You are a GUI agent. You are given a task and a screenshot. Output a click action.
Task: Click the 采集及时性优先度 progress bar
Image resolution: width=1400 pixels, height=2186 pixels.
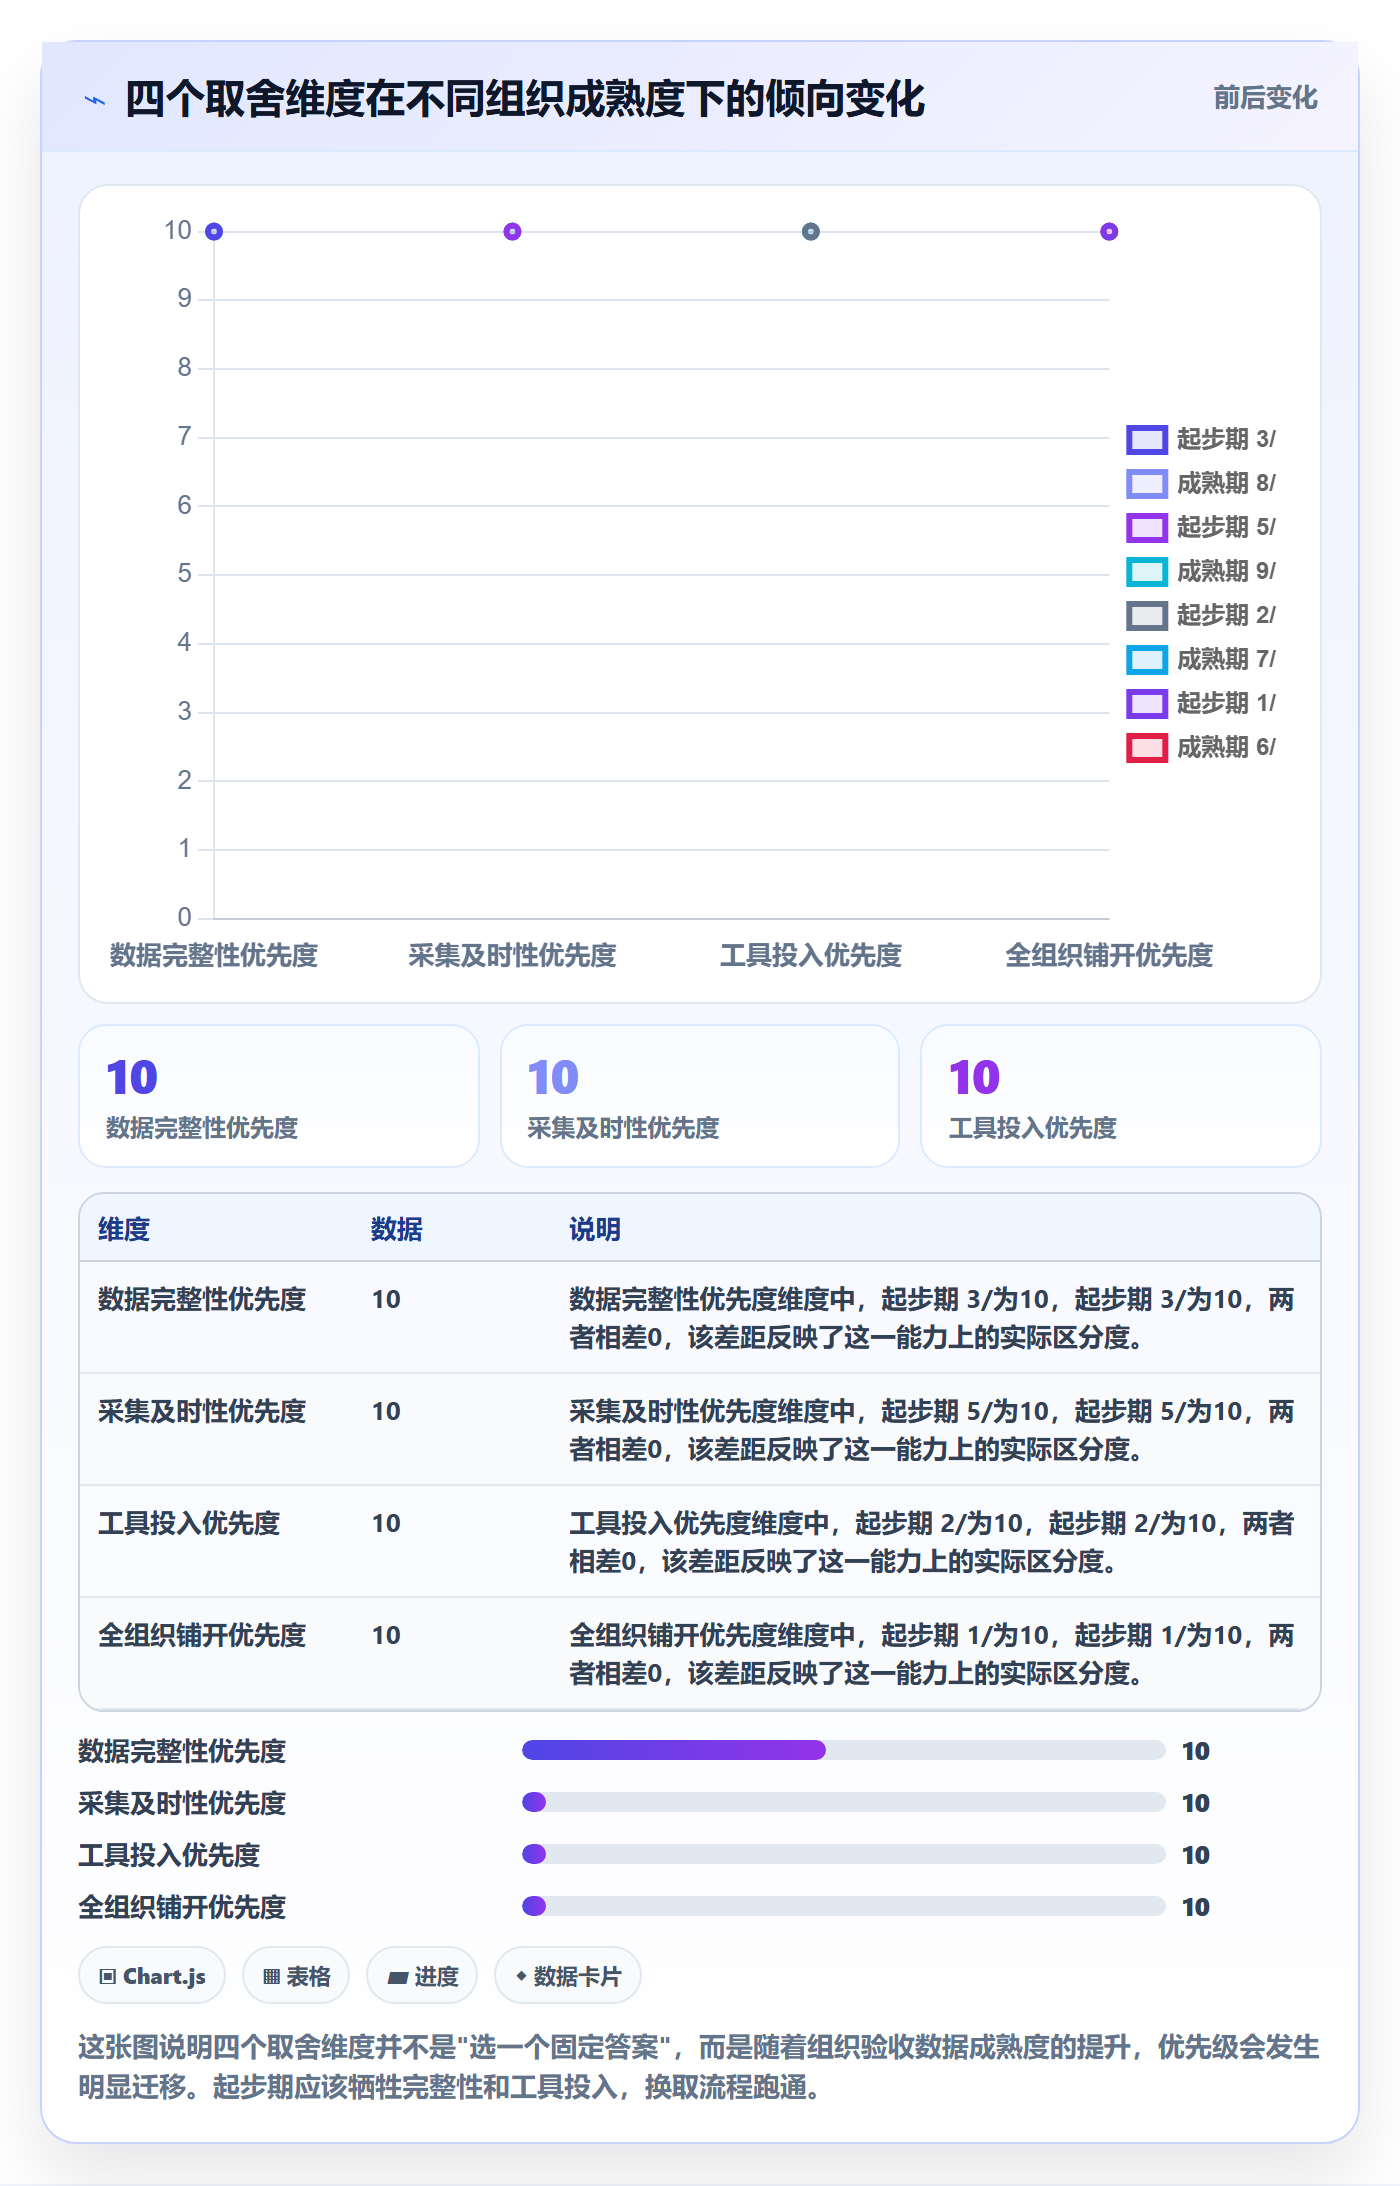coord(844,1802)
